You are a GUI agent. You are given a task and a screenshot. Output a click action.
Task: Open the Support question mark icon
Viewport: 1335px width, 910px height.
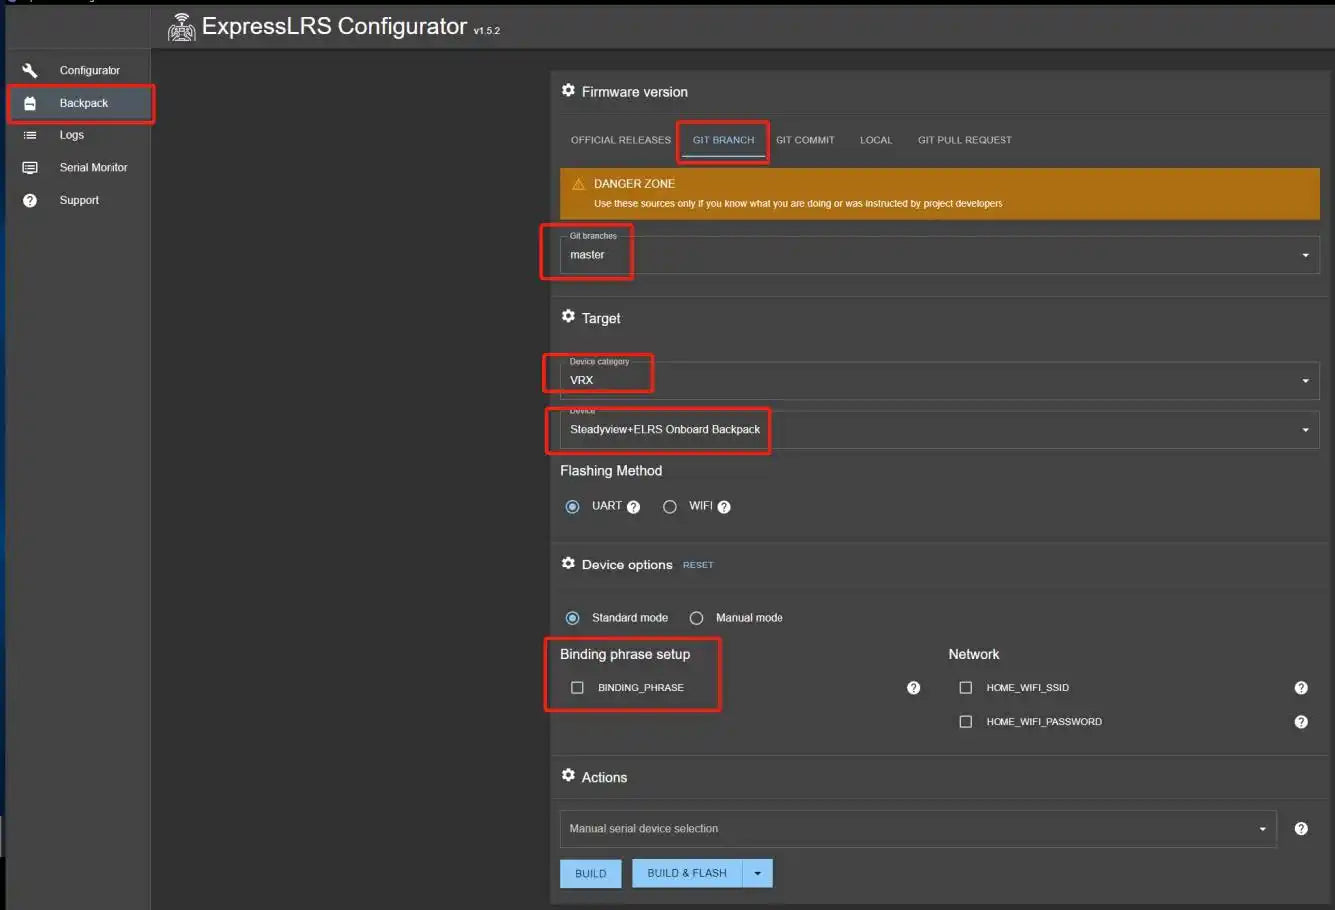pyautogui.click(x=30, y=200)
